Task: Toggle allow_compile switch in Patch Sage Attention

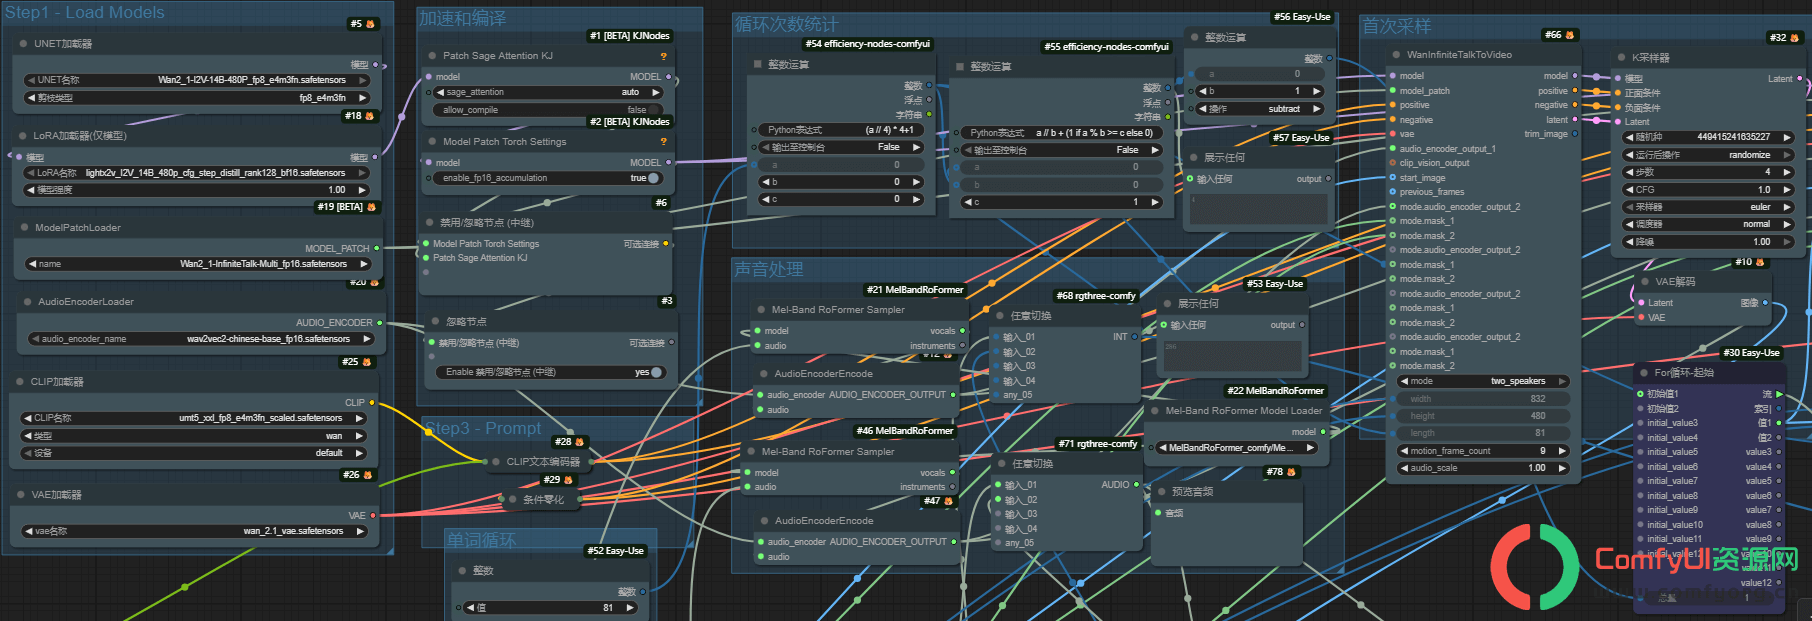Action: (654, 110)
